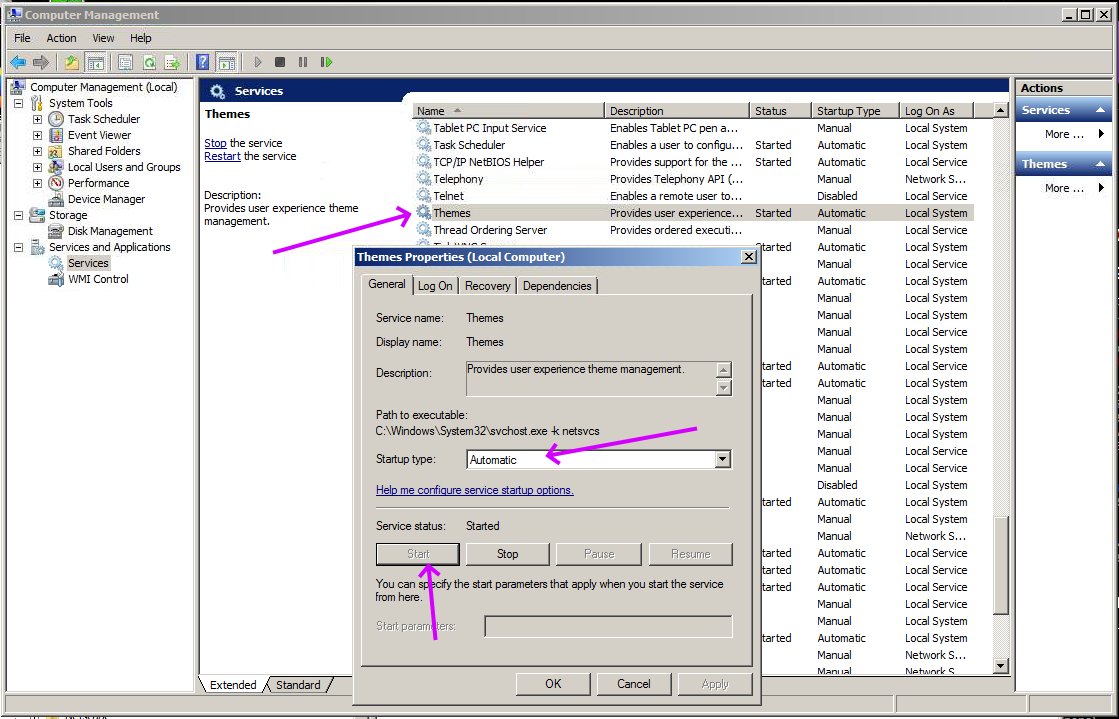Image resolution: width=1119 pixels, height=719 pixels.
Task: Expand the Task Scheduler tree node
Action: [x=37, y=119]
